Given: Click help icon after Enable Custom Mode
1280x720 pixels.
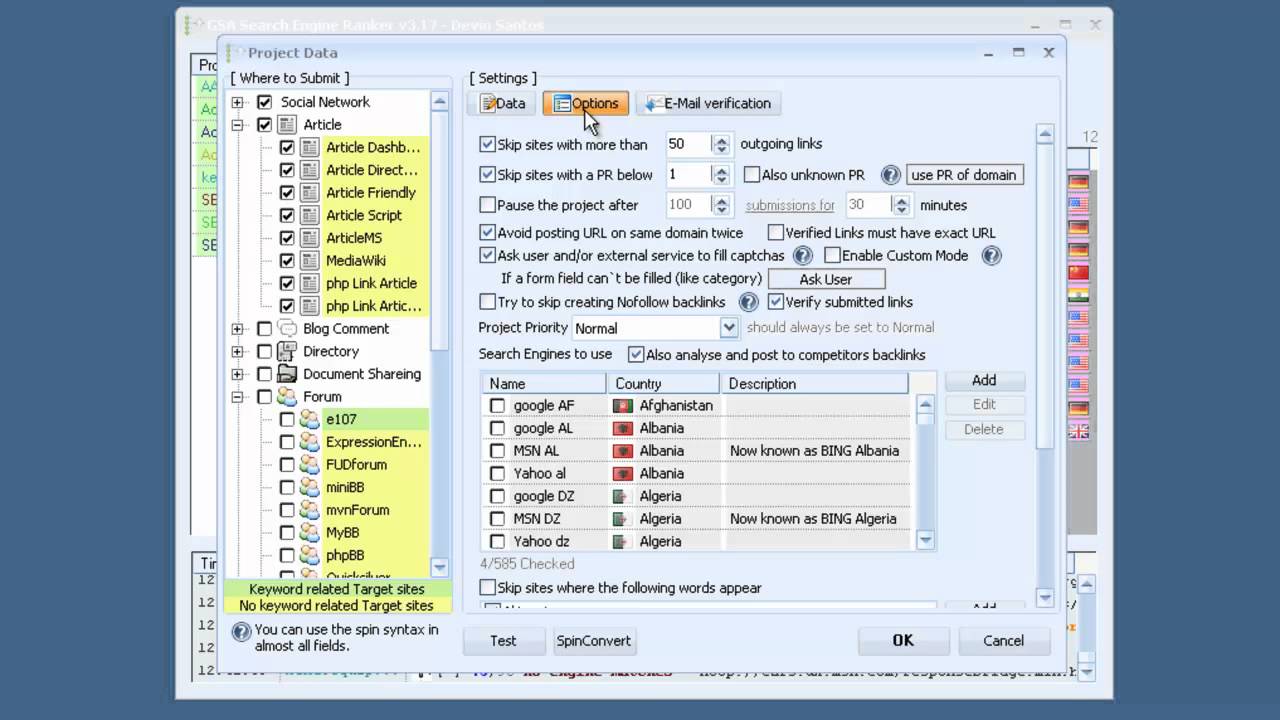Looking at the screenshot, I should [x=991, y=256].
